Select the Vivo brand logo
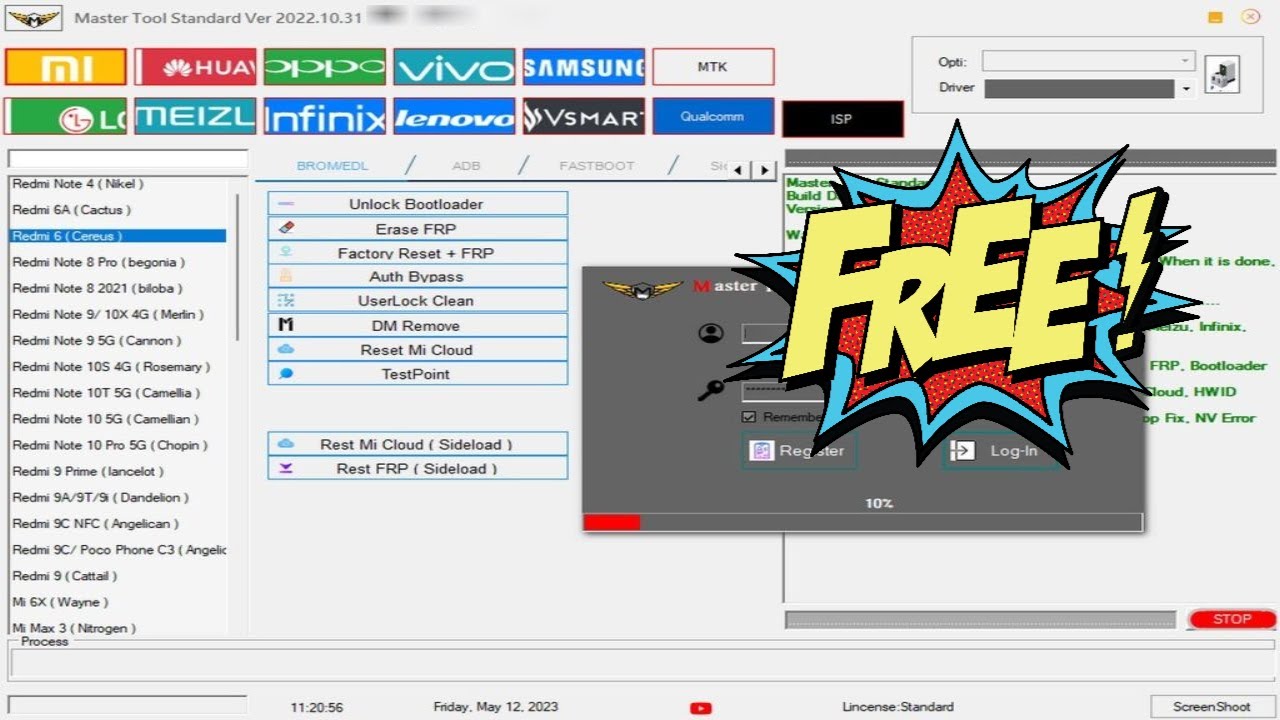The height and width of the screenshot is (720, 1280). [454, 67]
